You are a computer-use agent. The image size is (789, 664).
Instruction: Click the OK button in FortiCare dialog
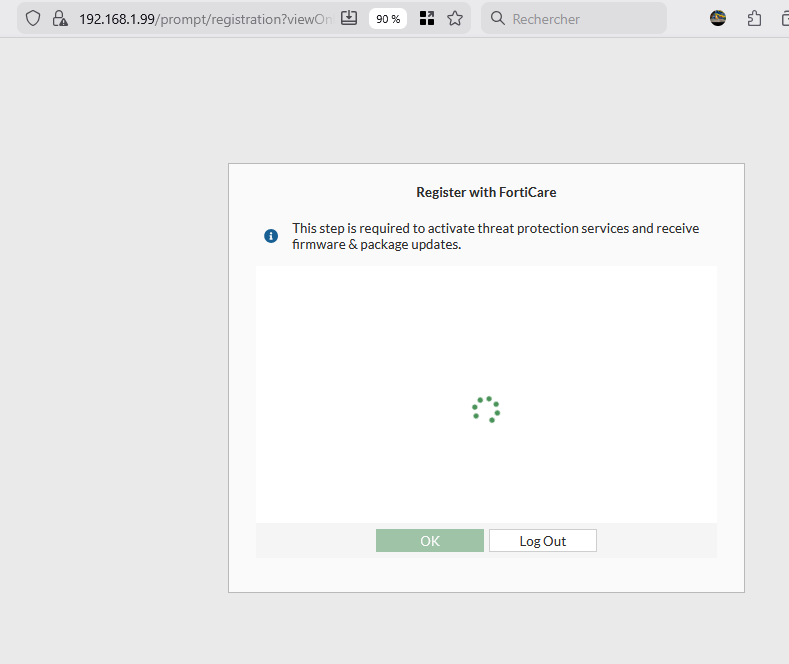[430, 541]
